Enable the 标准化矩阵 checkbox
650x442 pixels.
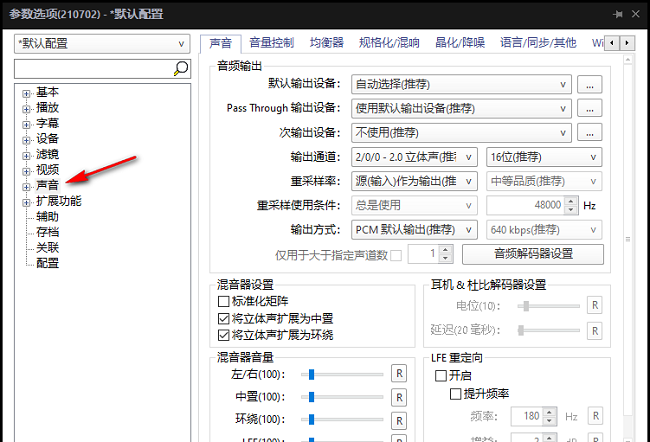[224, 301]
